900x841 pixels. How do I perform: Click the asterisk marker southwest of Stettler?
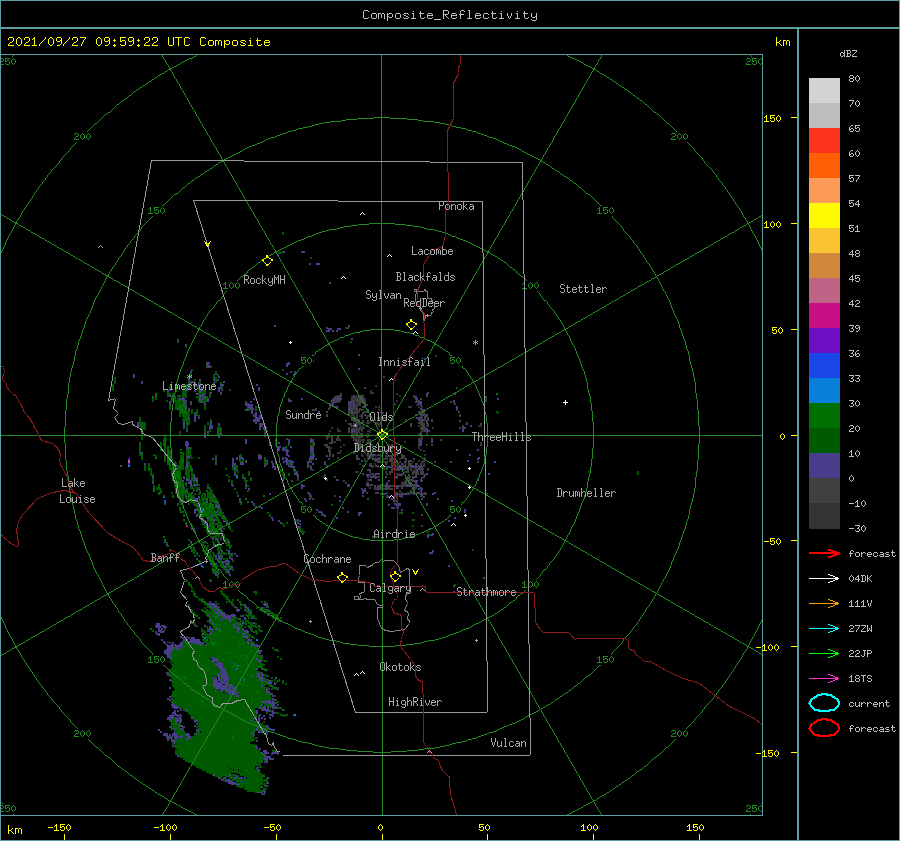(475, 343)
